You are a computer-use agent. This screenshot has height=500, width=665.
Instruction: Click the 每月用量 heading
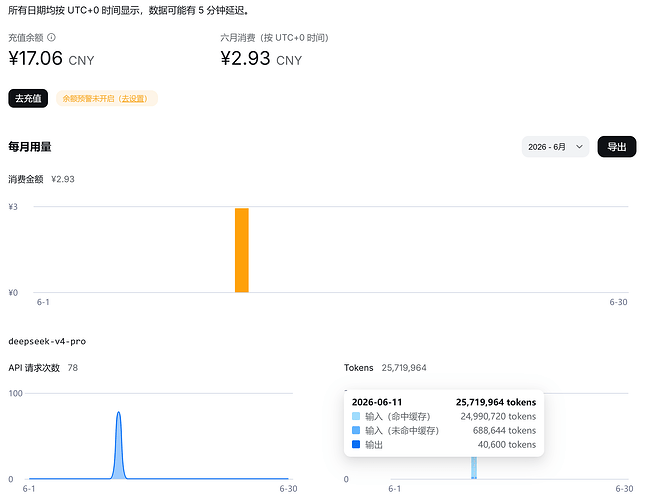coord(30,147)
